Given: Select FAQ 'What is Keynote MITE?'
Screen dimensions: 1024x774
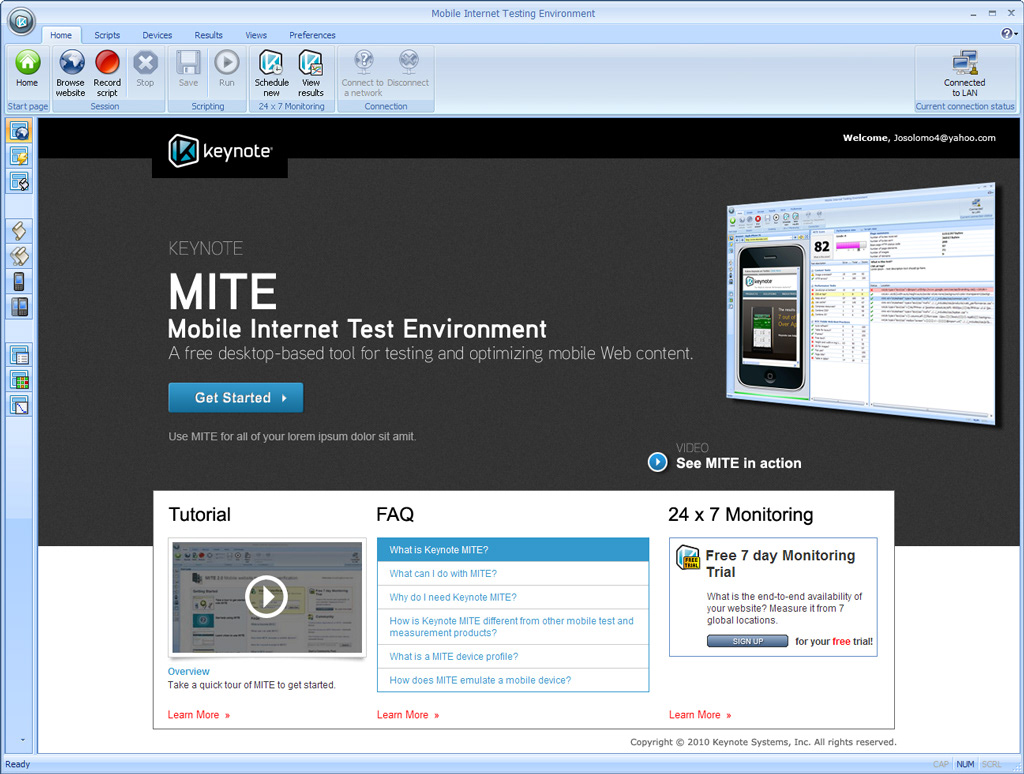Looking at the screenshot, I should pyautogui.click(x=513, y=550).
